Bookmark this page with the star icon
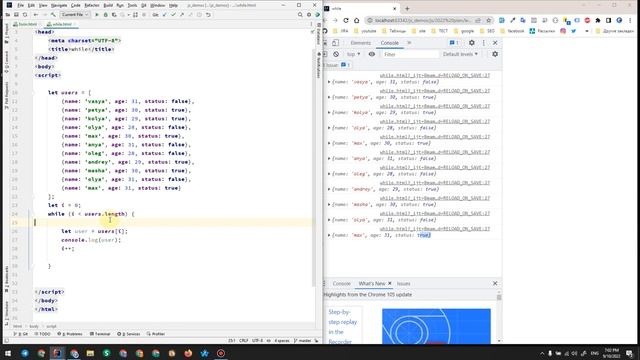The image size is (640, 360). [488, 20]
